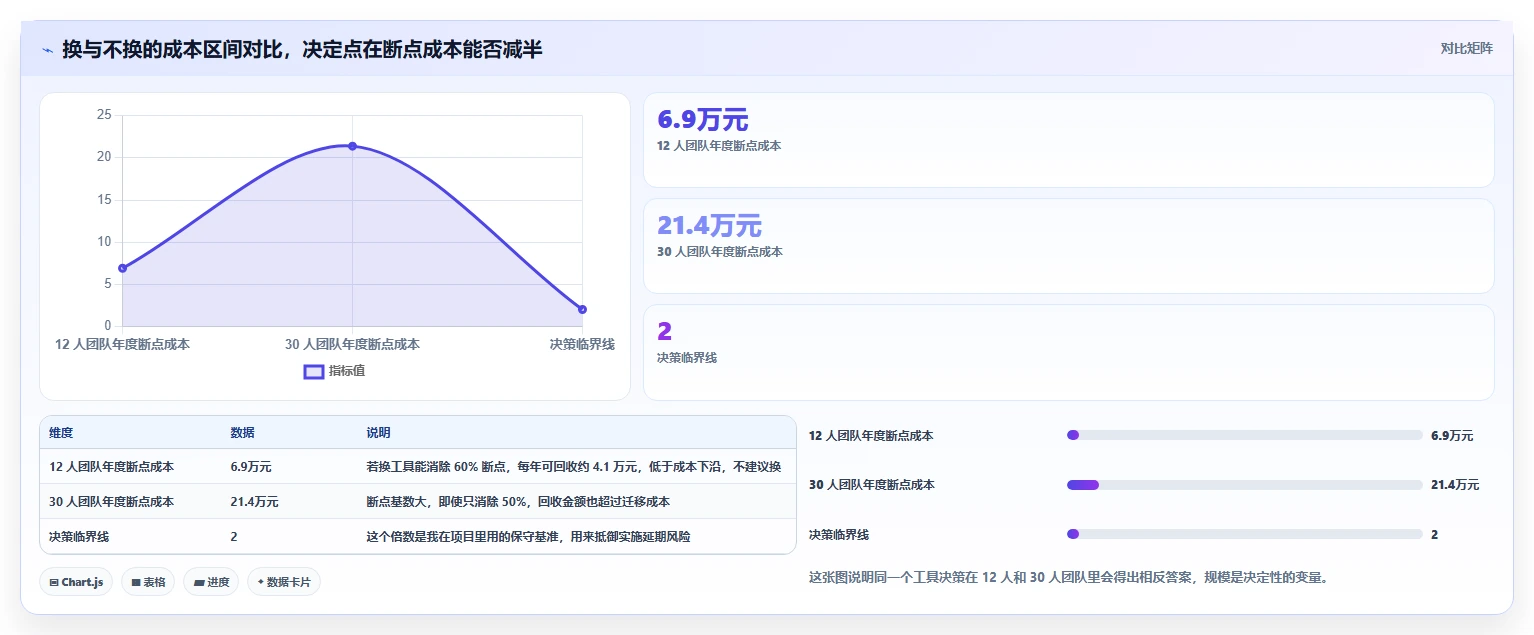Click explanation starting with 这个倍数是我在项目里

pos(528,537)
